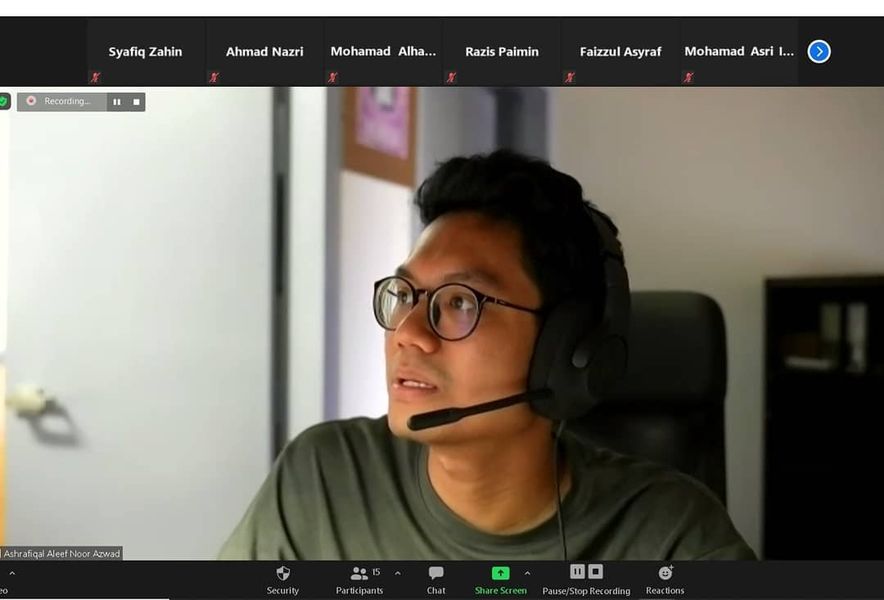Stop recording from the top recording indicator

pos(136,101)
